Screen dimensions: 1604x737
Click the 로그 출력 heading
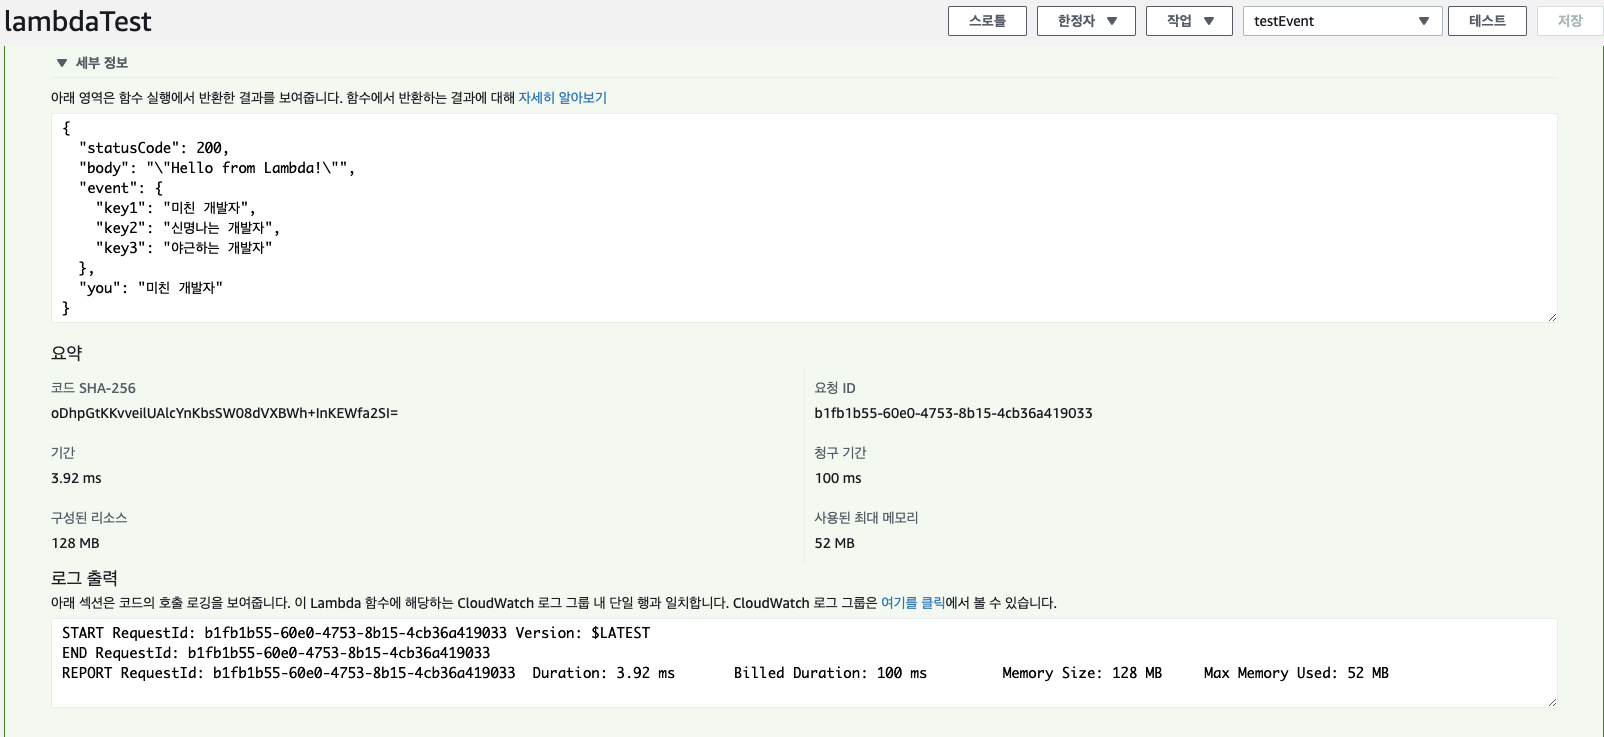coord(84,578)
